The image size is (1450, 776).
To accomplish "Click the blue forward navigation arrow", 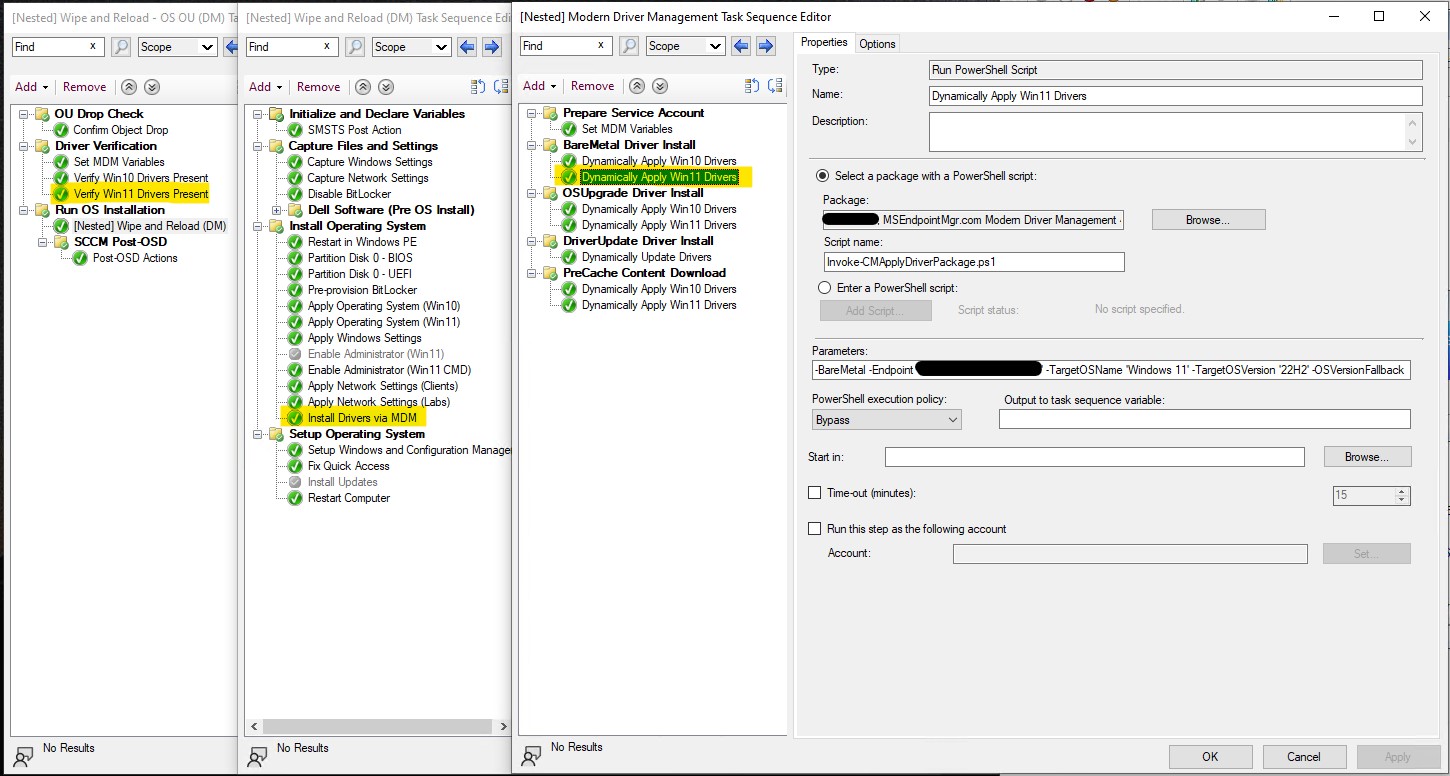I will pyautogui.click(x=765, y=45).
